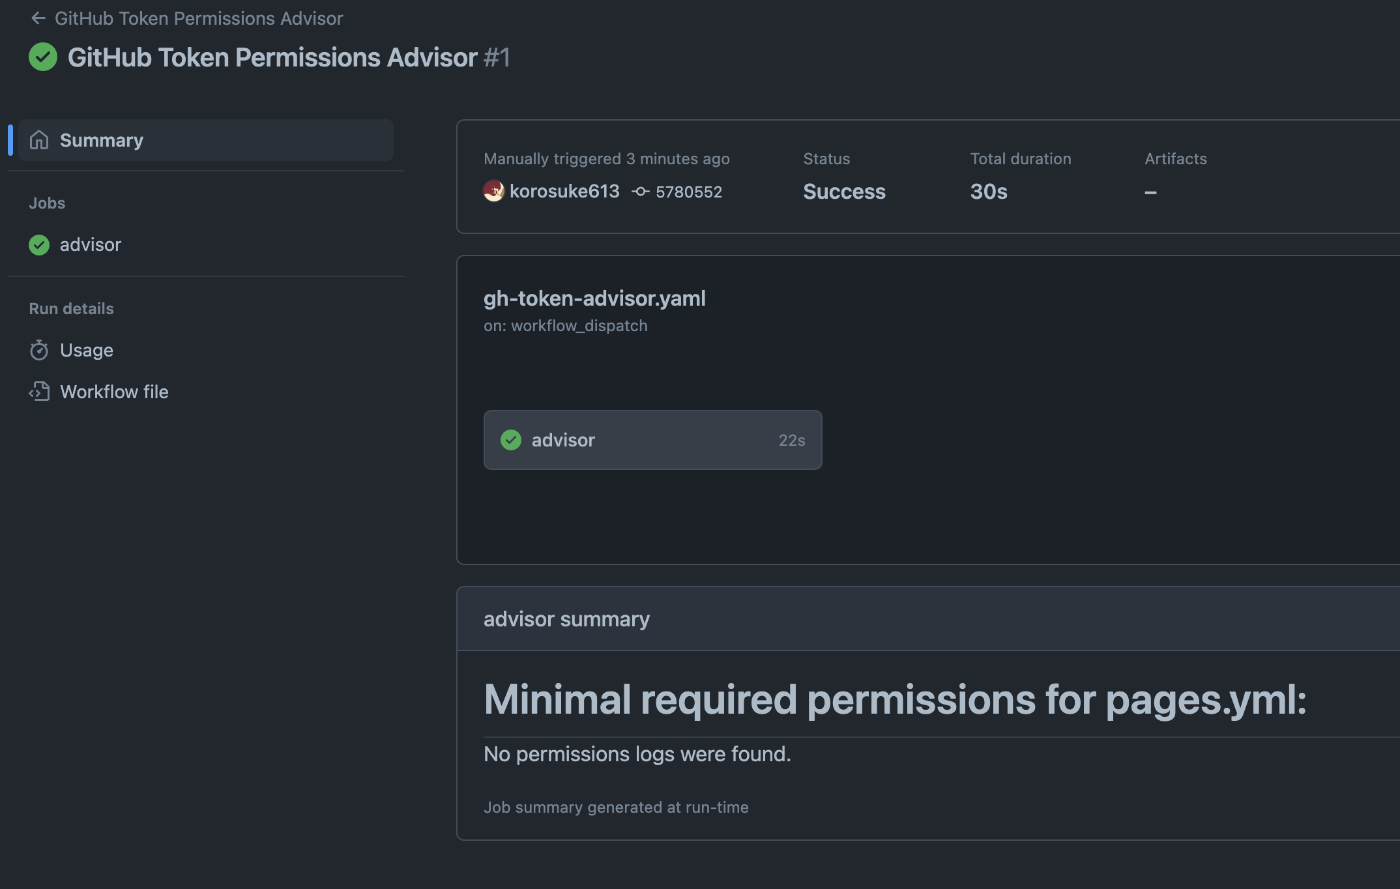Click the file code icon next to Workflow file
Viewport: 1400px width, 889px height.
pos(39,392)
